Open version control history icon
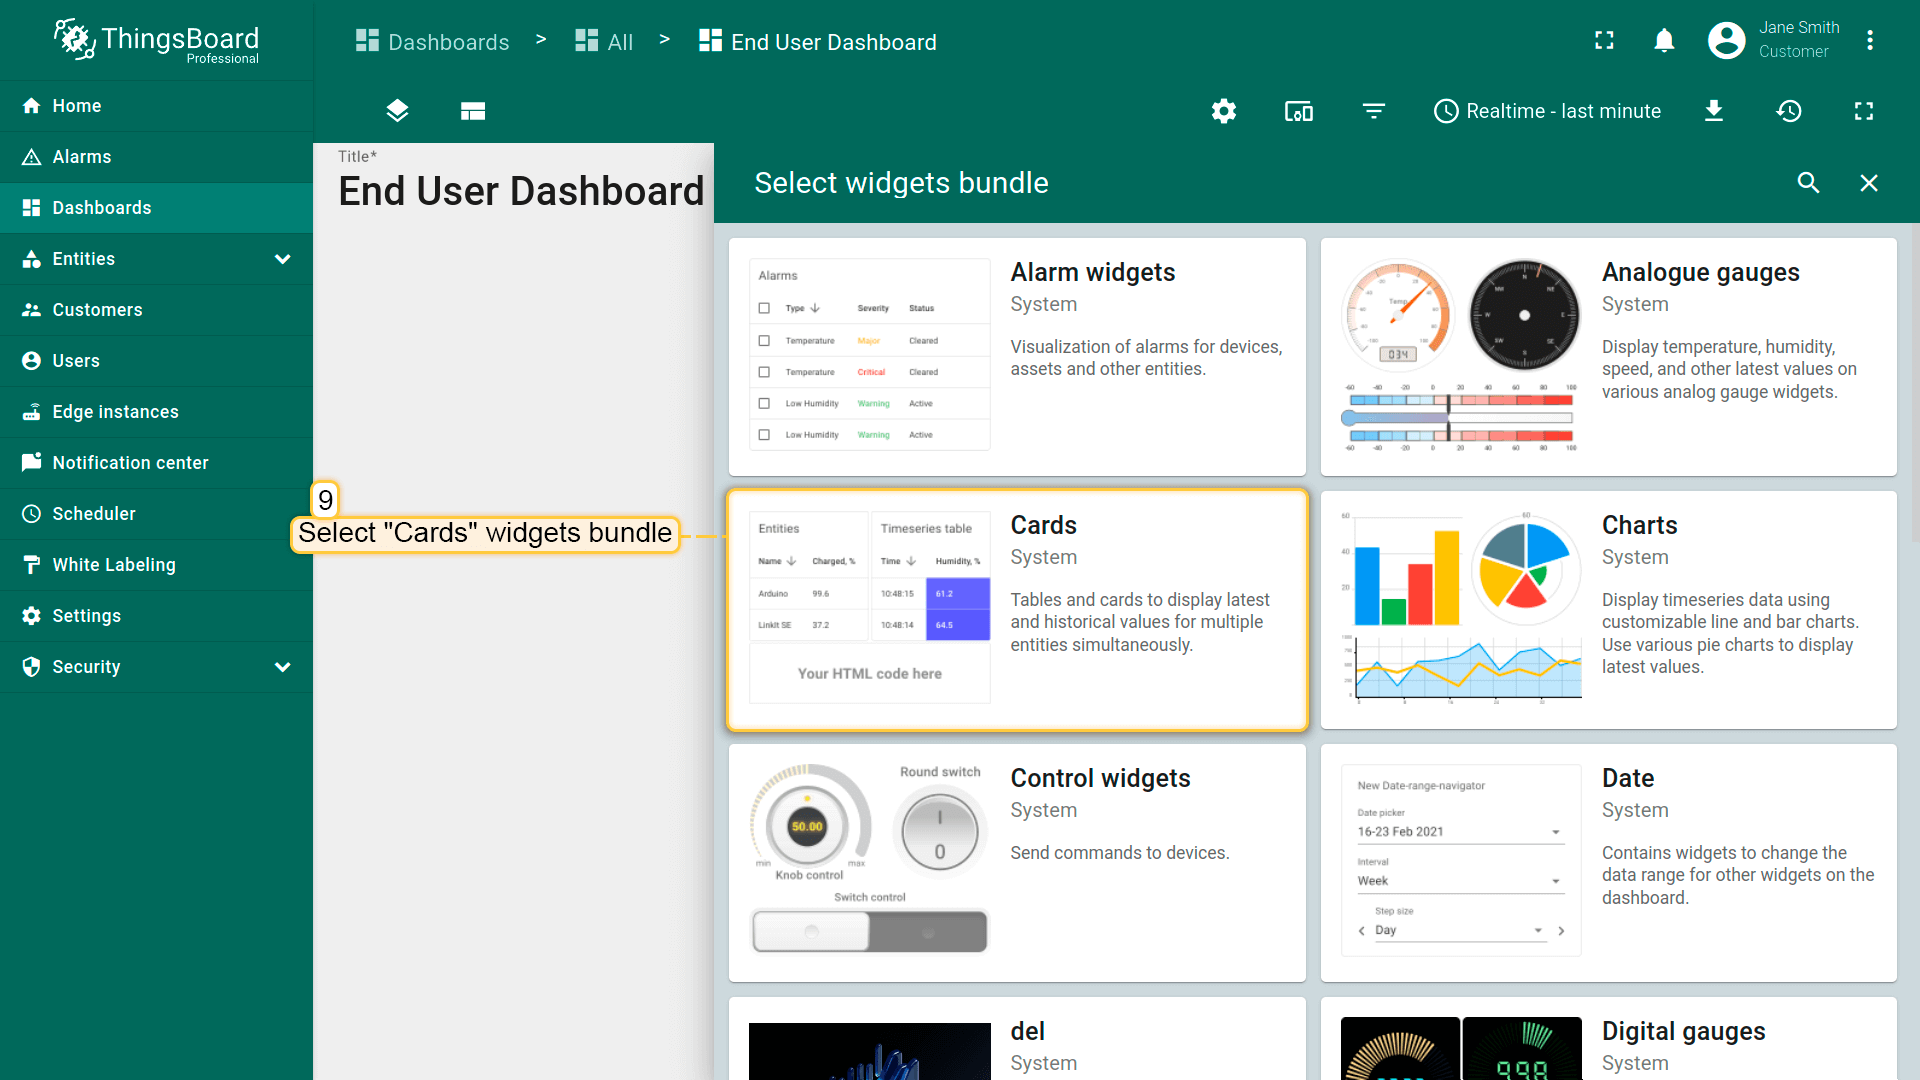The height and width of the screenshot is (1080, 1920). 1789,111
